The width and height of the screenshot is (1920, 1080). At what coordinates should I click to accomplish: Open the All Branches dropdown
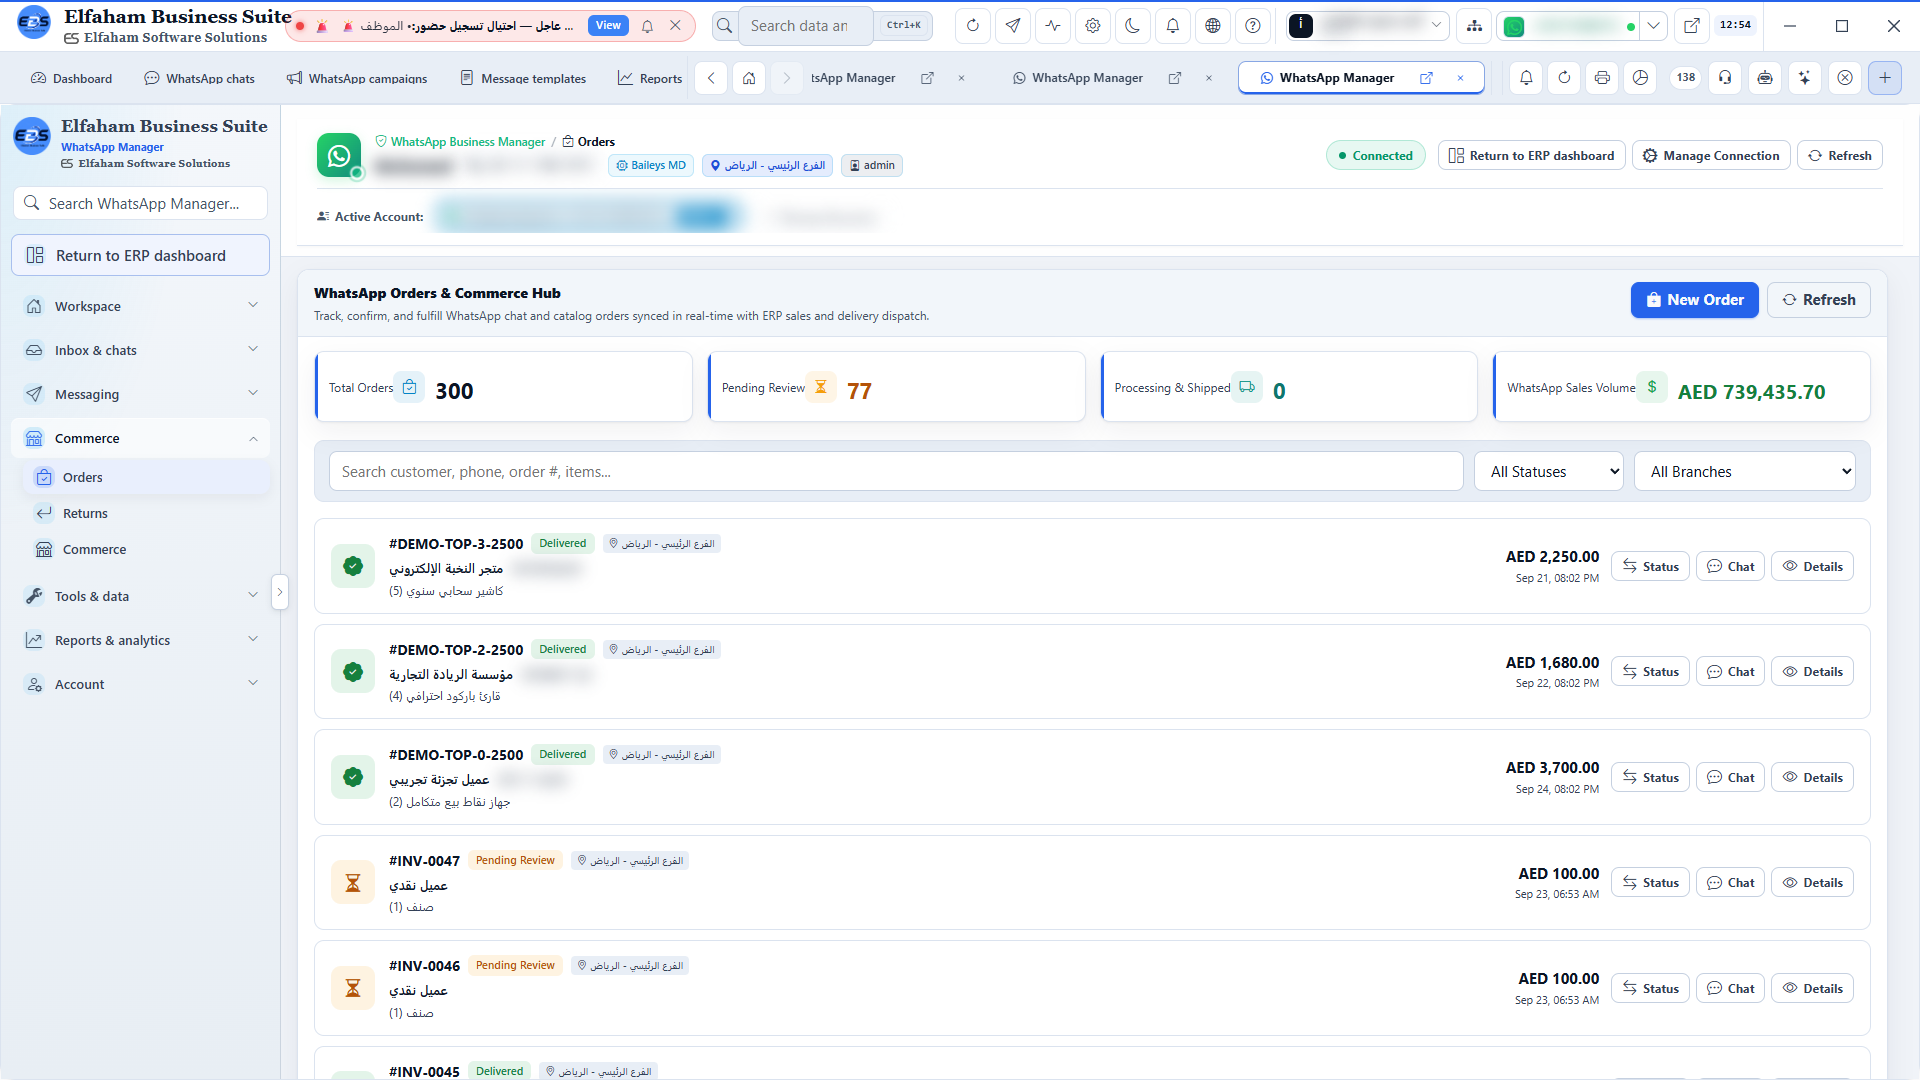pyautogui.click(x=1745, y=472)
